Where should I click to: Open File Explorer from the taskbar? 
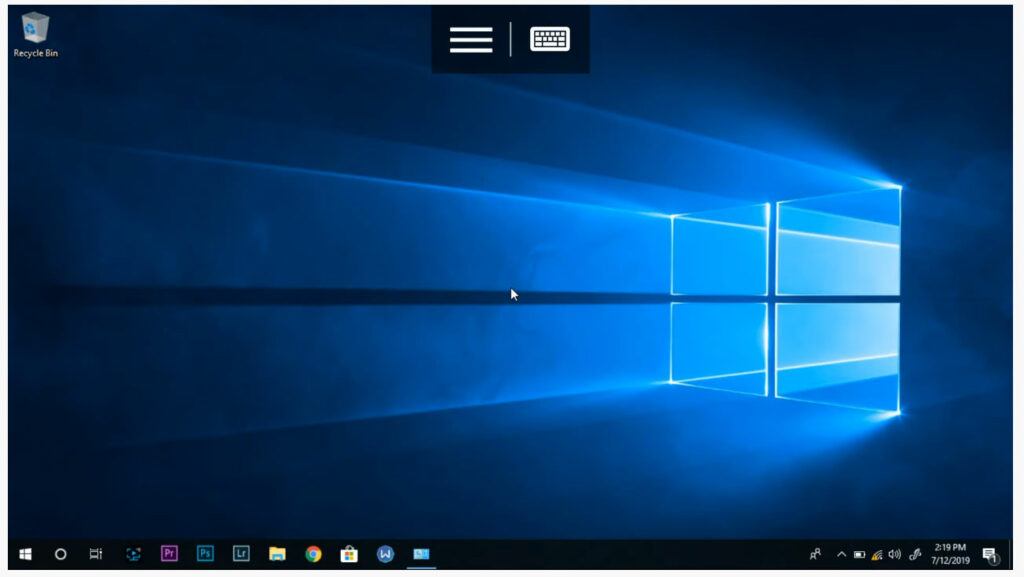277,553
